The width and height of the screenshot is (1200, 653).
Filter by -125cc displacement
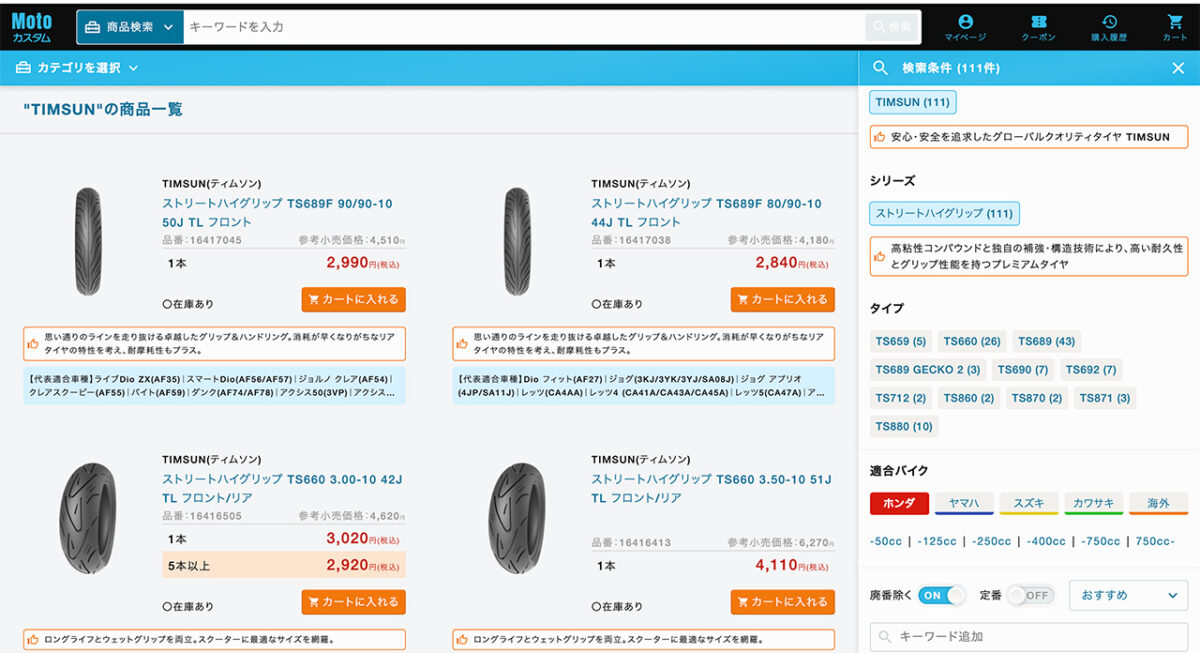937,541
